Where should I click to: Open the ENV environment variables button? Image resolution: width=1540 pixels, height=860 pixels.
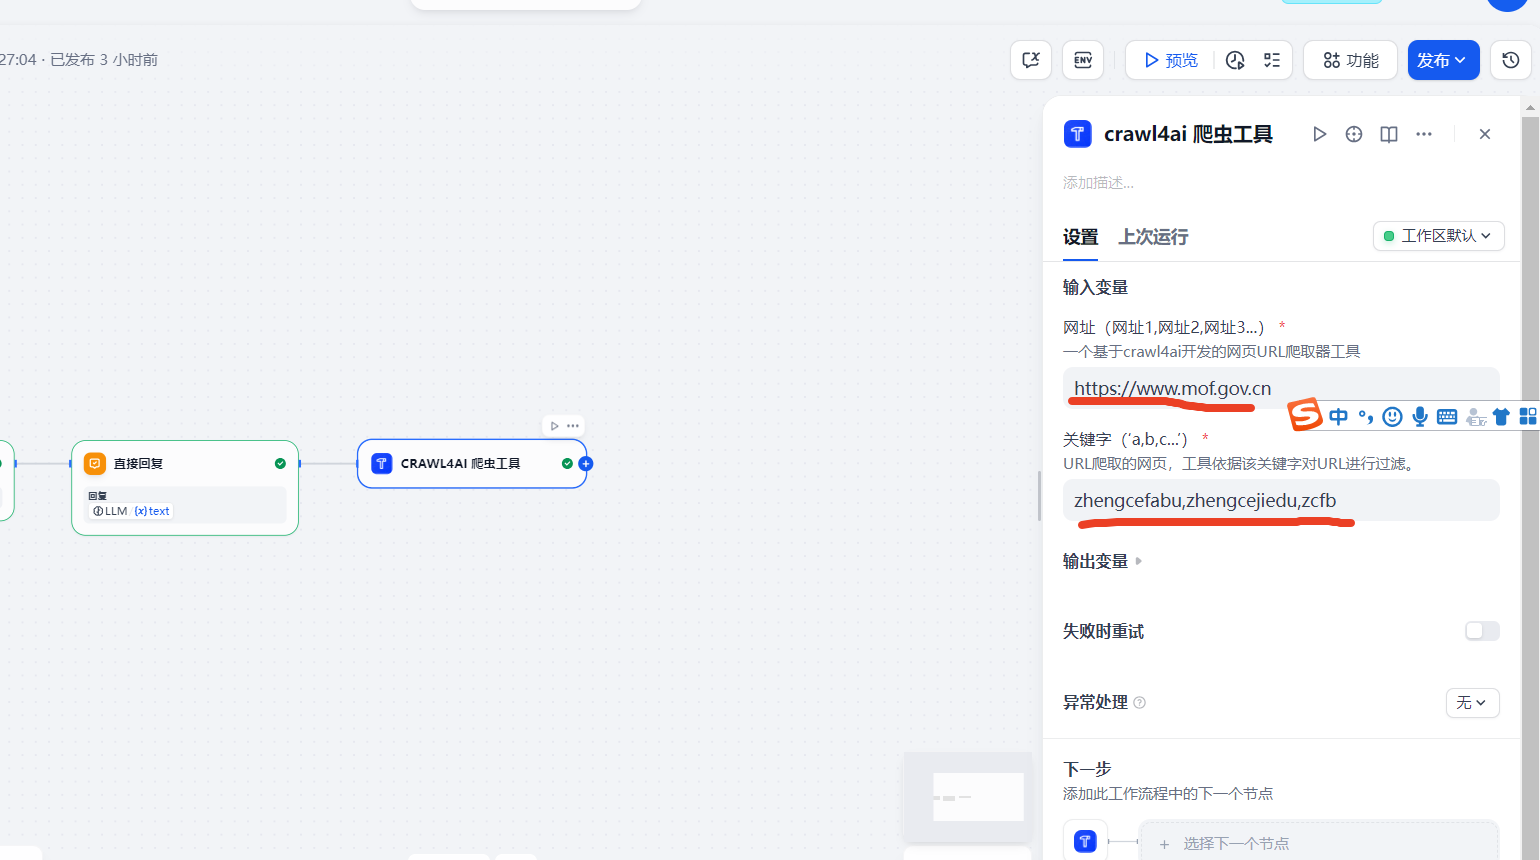click(1083, 60)
